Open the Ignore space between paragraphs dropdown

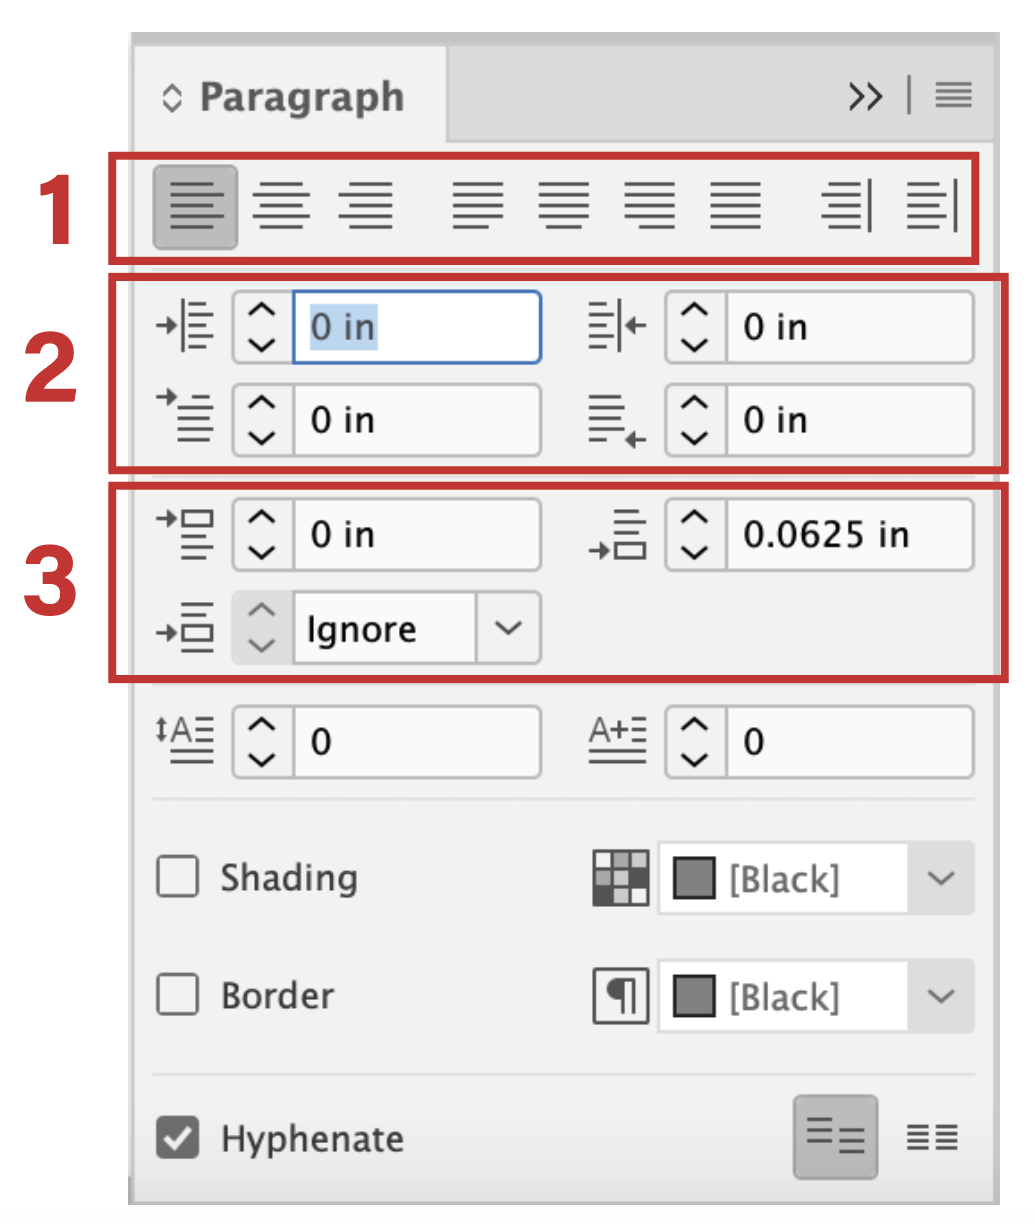(508, 628)
